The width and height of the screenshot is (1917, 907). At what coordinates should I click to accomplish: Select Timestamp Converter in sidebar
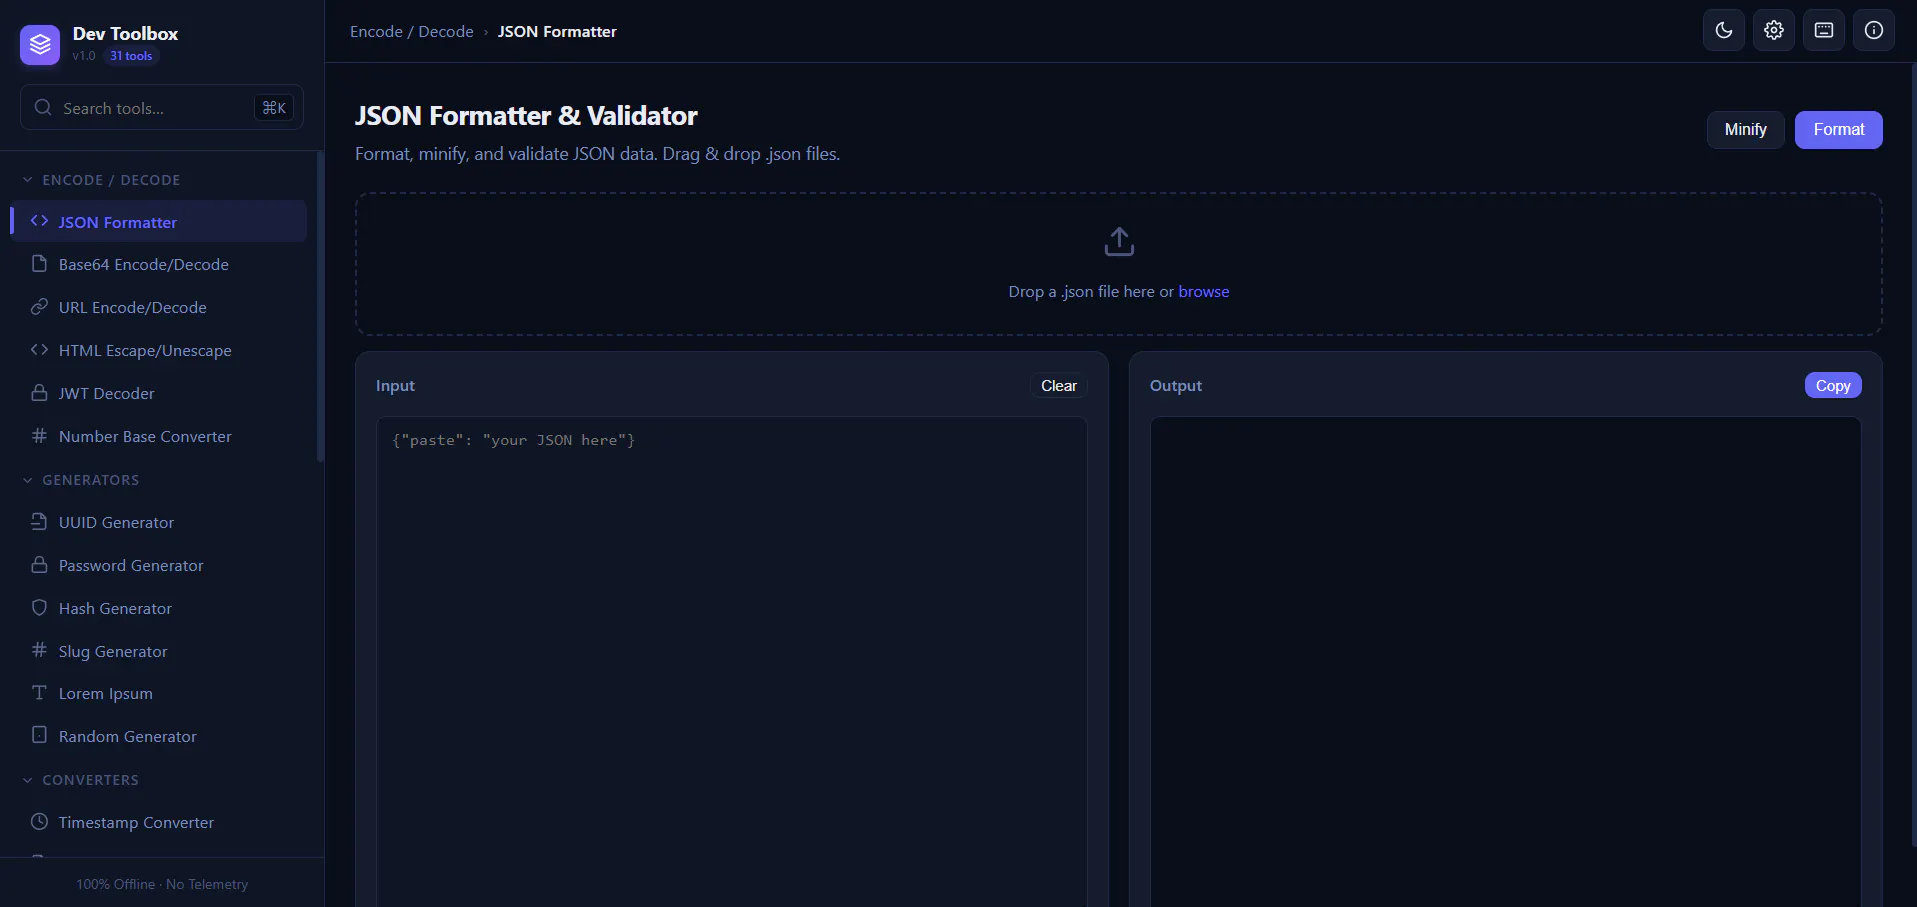(159, 822)
